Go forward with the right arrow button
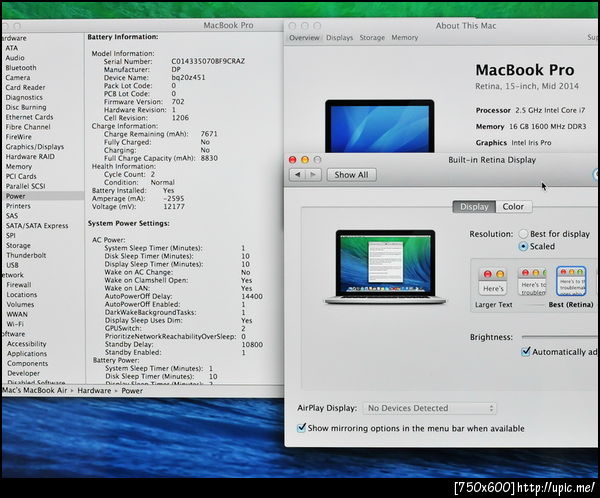The width and height of the screenshot is (600, 498). [x=313, y=175]
